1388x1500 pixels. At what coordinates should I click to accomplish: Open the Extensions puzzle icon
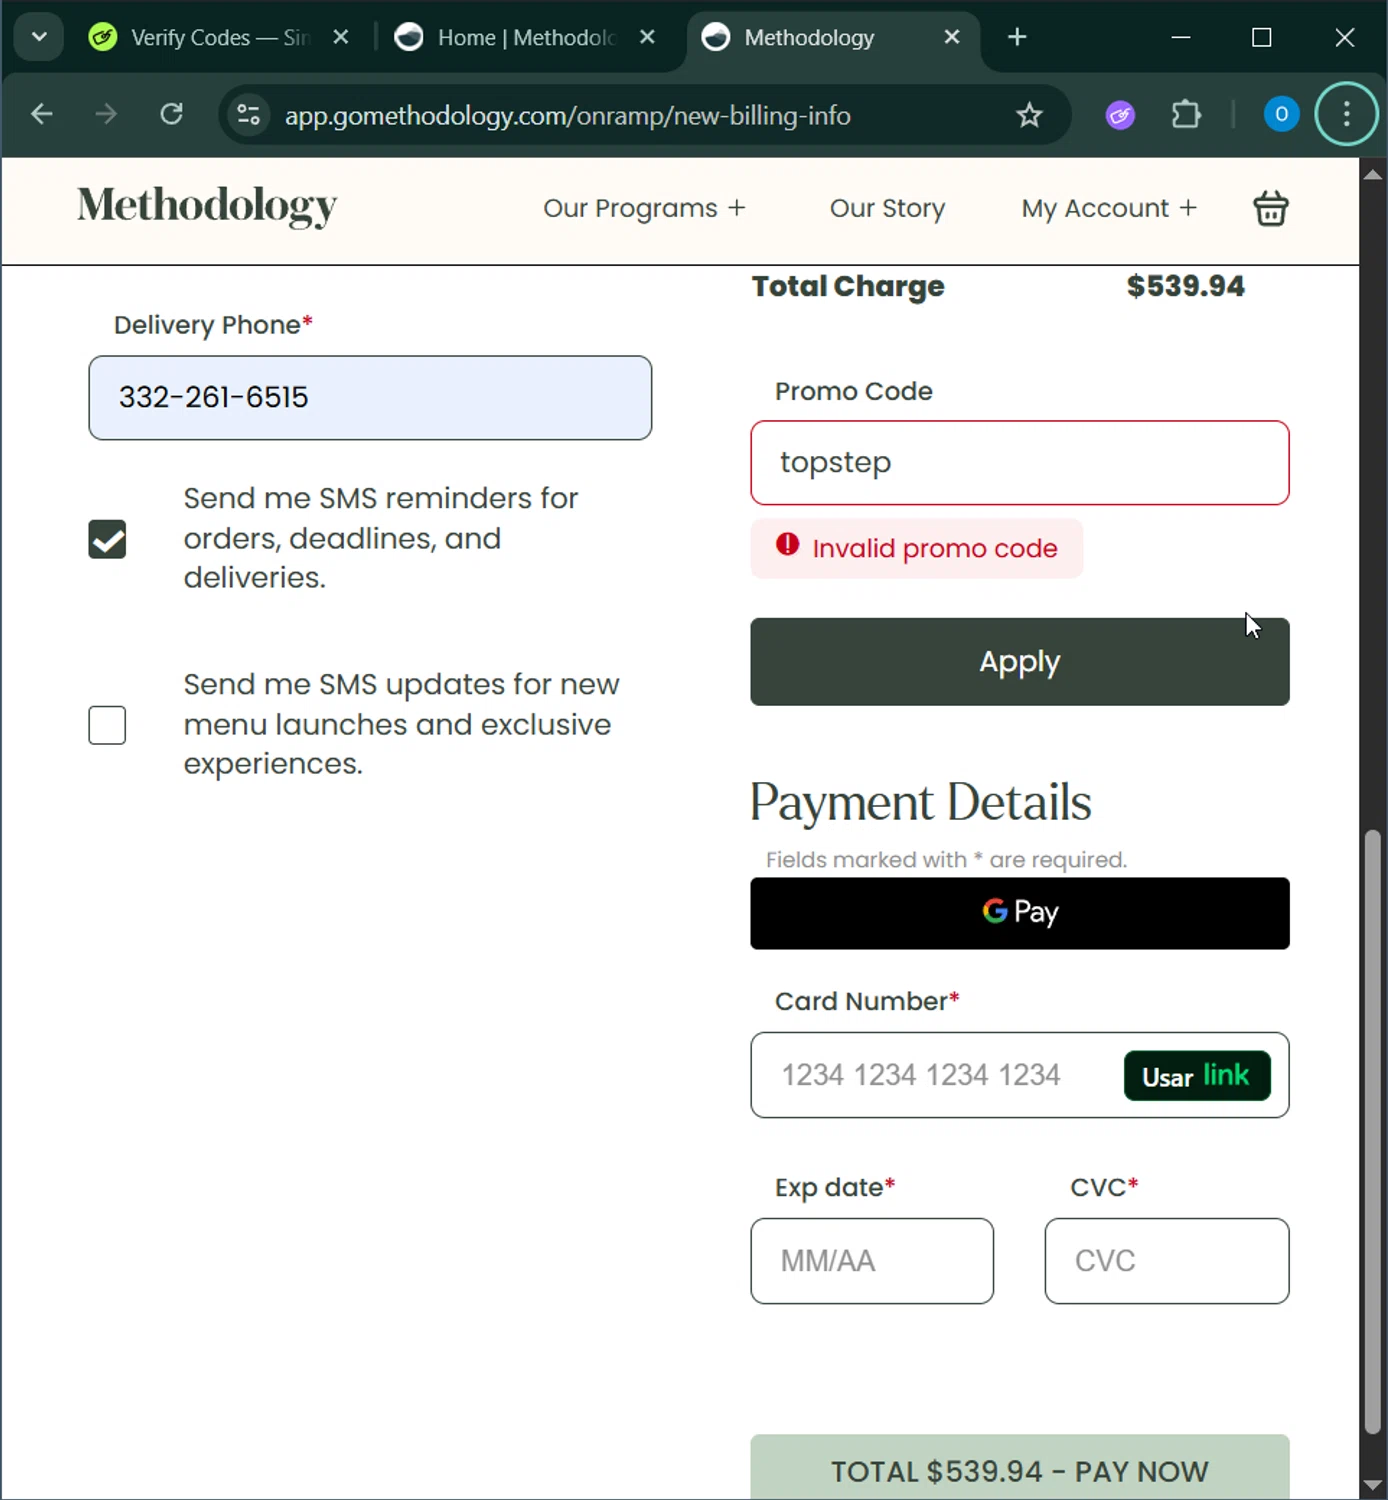coord(1186,115)
